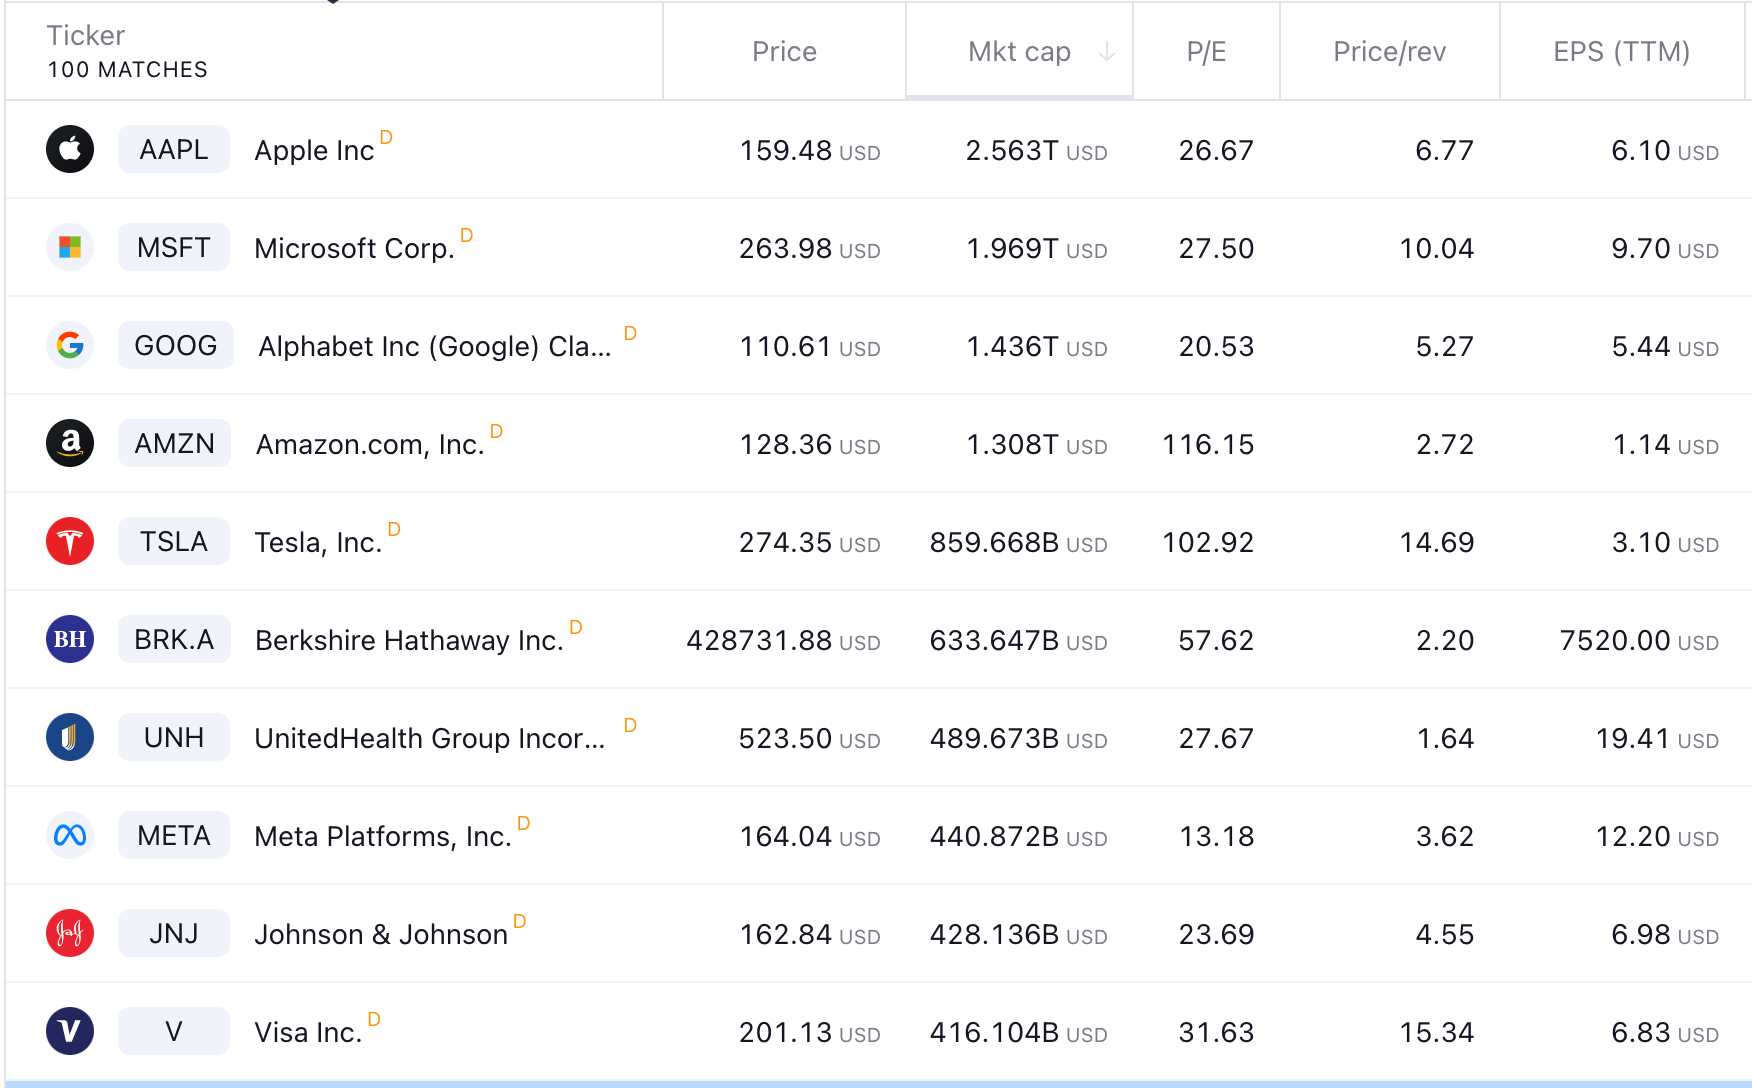Click the Amazon logo icon
The width and height of the screenshot is (1752, 1088).
pyautogui.click(x=70, y=443)
